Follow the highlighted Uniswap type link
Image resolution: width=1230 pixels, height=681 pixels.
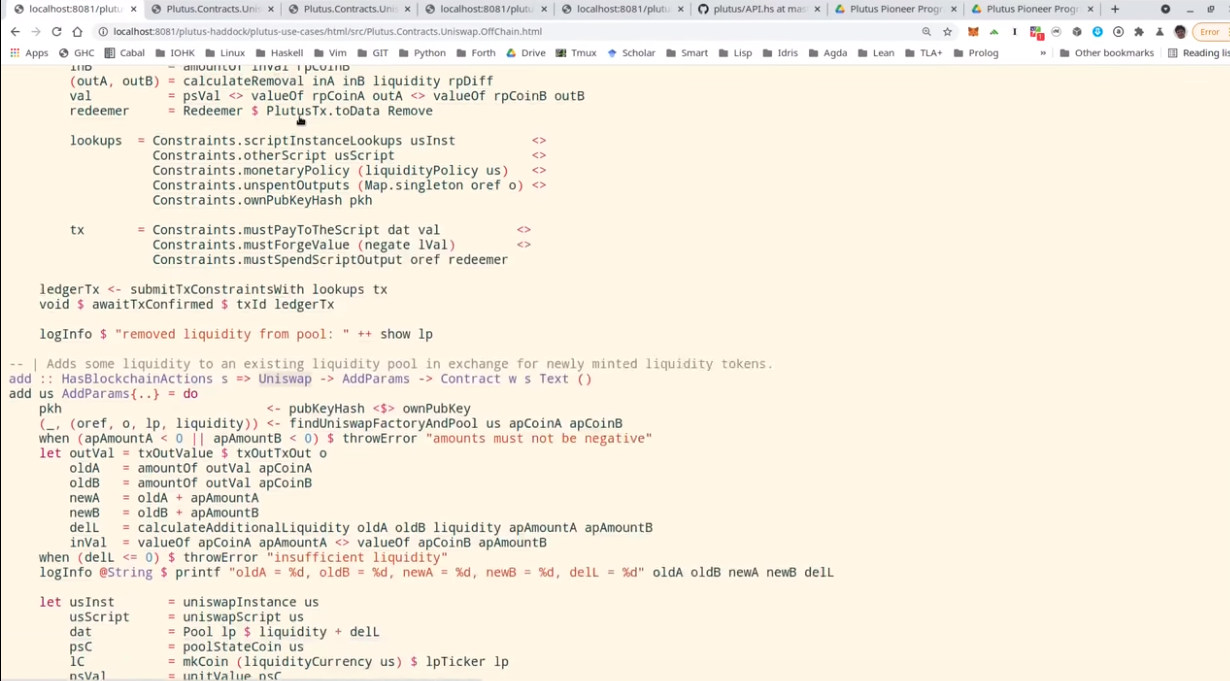click(285, 379)
